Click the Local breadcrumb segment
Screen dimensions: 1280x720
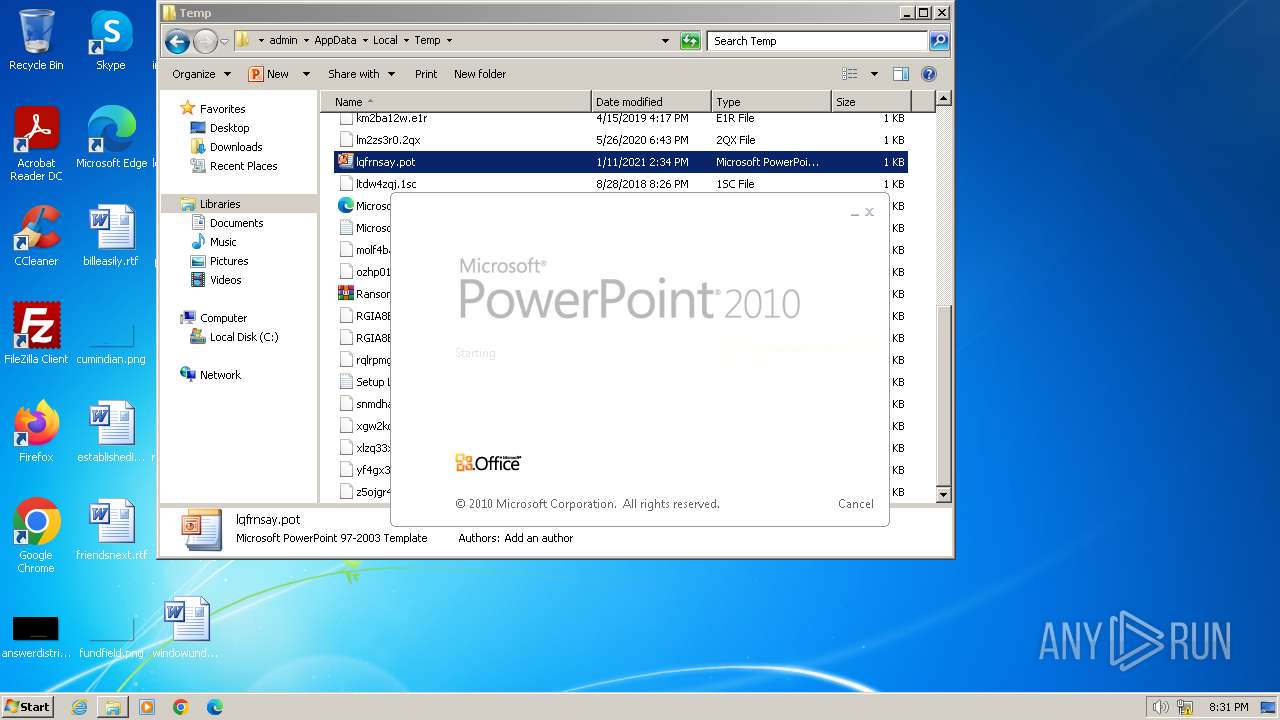point(385,41)
